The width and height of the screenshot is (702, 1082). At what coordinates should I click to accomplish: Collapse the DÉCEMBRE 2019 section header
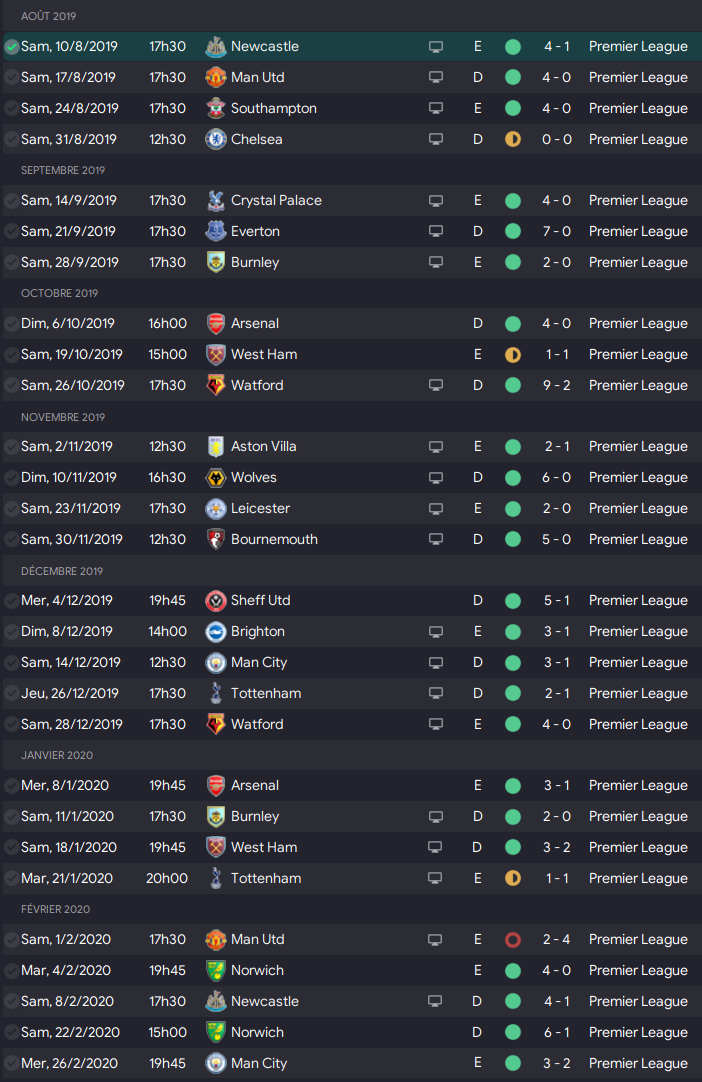[62, 571]
